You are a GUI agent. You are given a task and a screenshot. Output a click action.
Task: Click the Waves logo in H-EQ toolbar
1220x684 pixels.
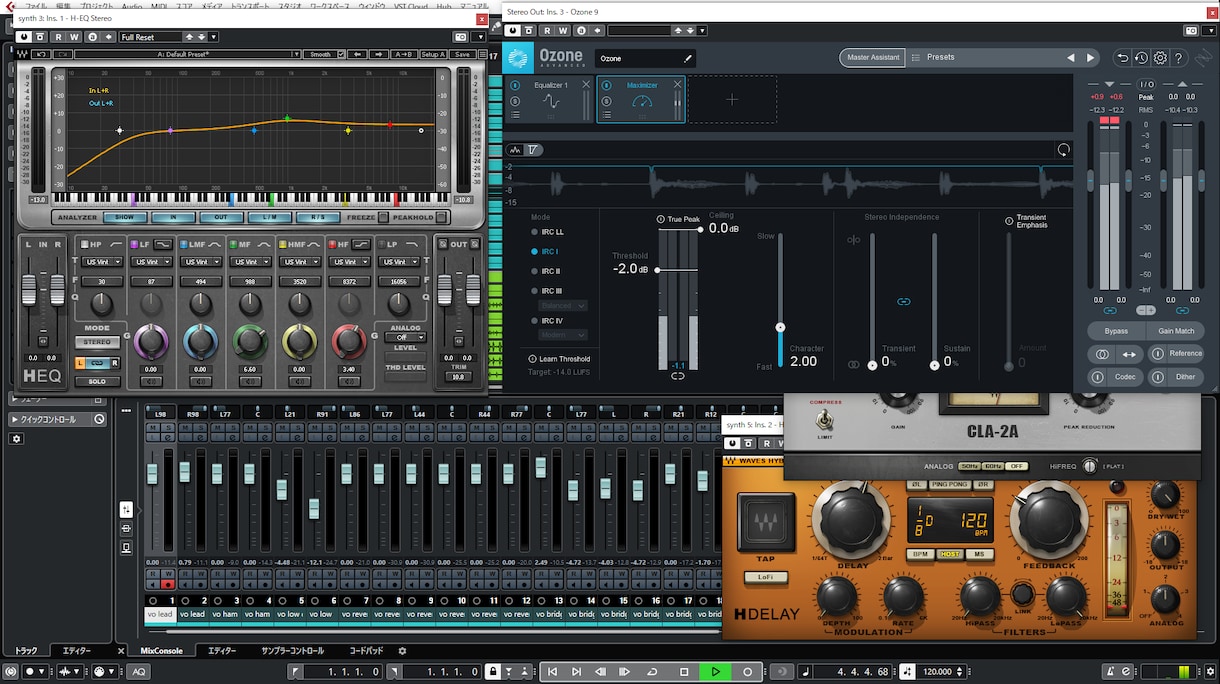tap(22, 54)
